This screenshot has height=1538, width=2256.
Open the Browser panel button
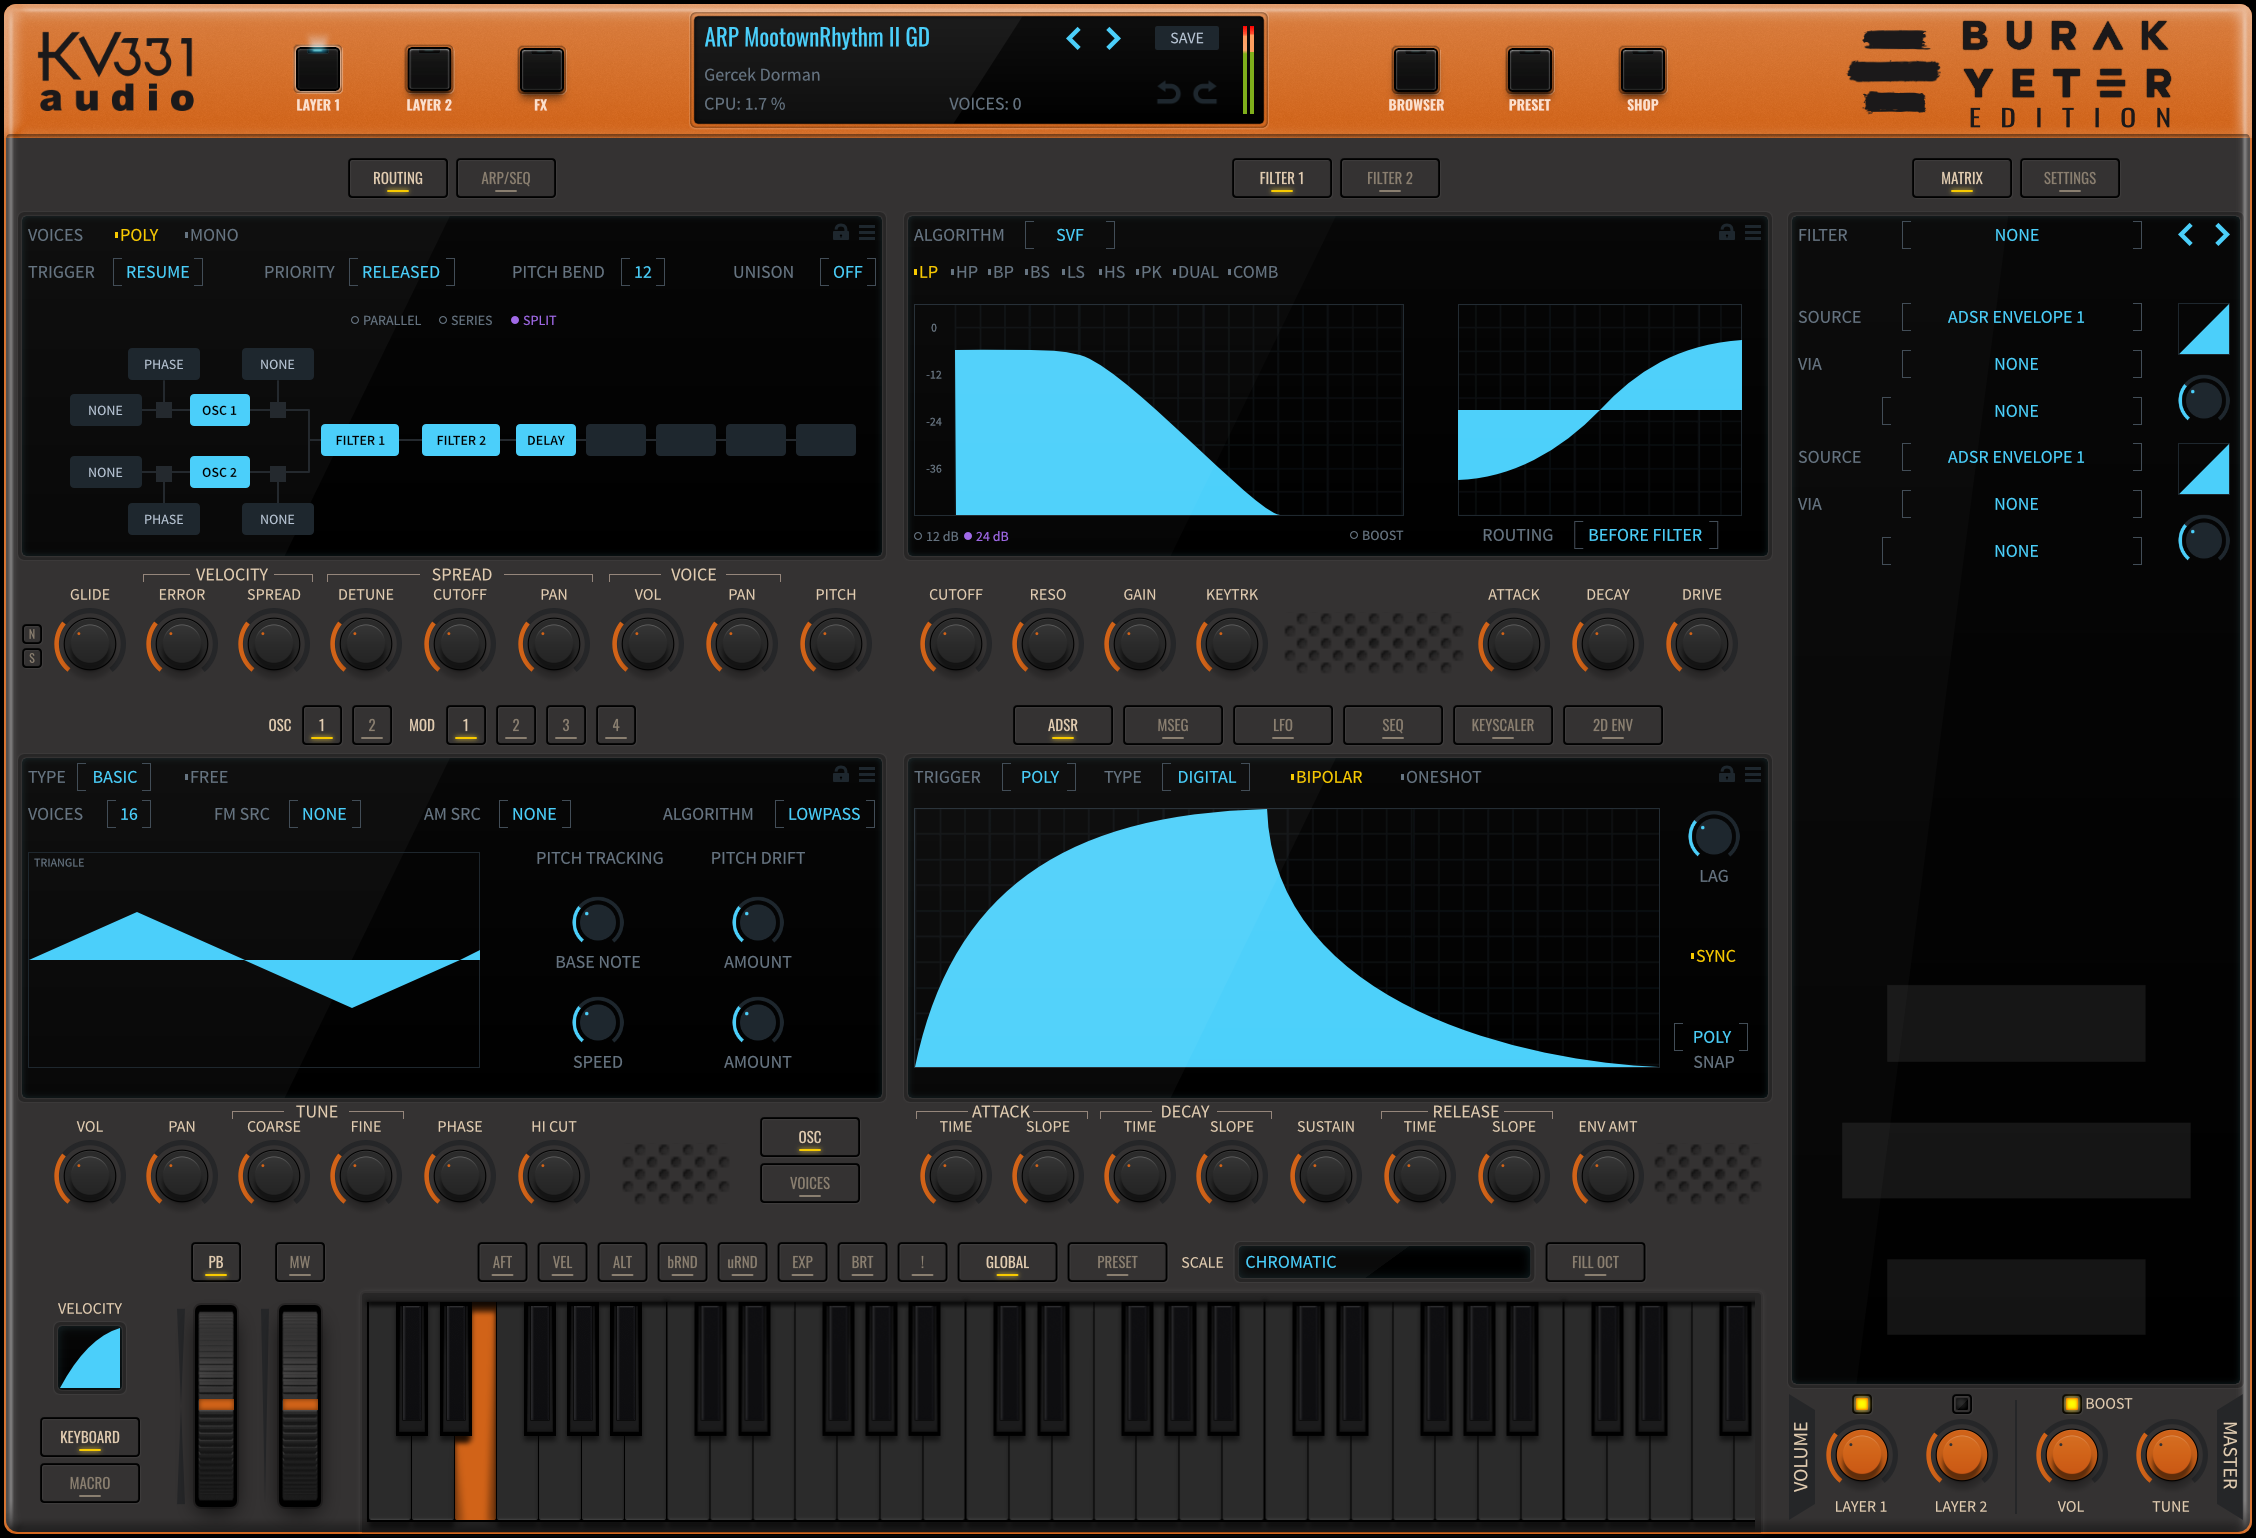(1415, 71)
